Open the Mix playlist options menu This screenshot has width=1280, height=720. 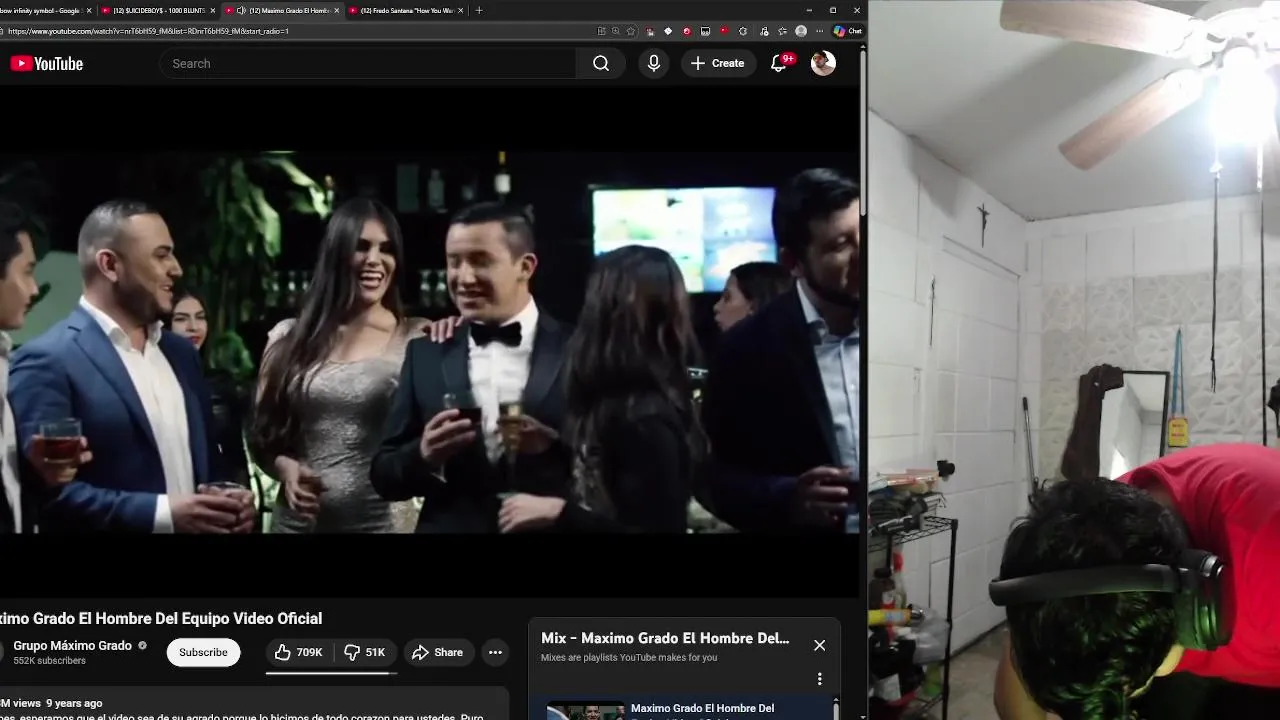click(x=819, y=679)
